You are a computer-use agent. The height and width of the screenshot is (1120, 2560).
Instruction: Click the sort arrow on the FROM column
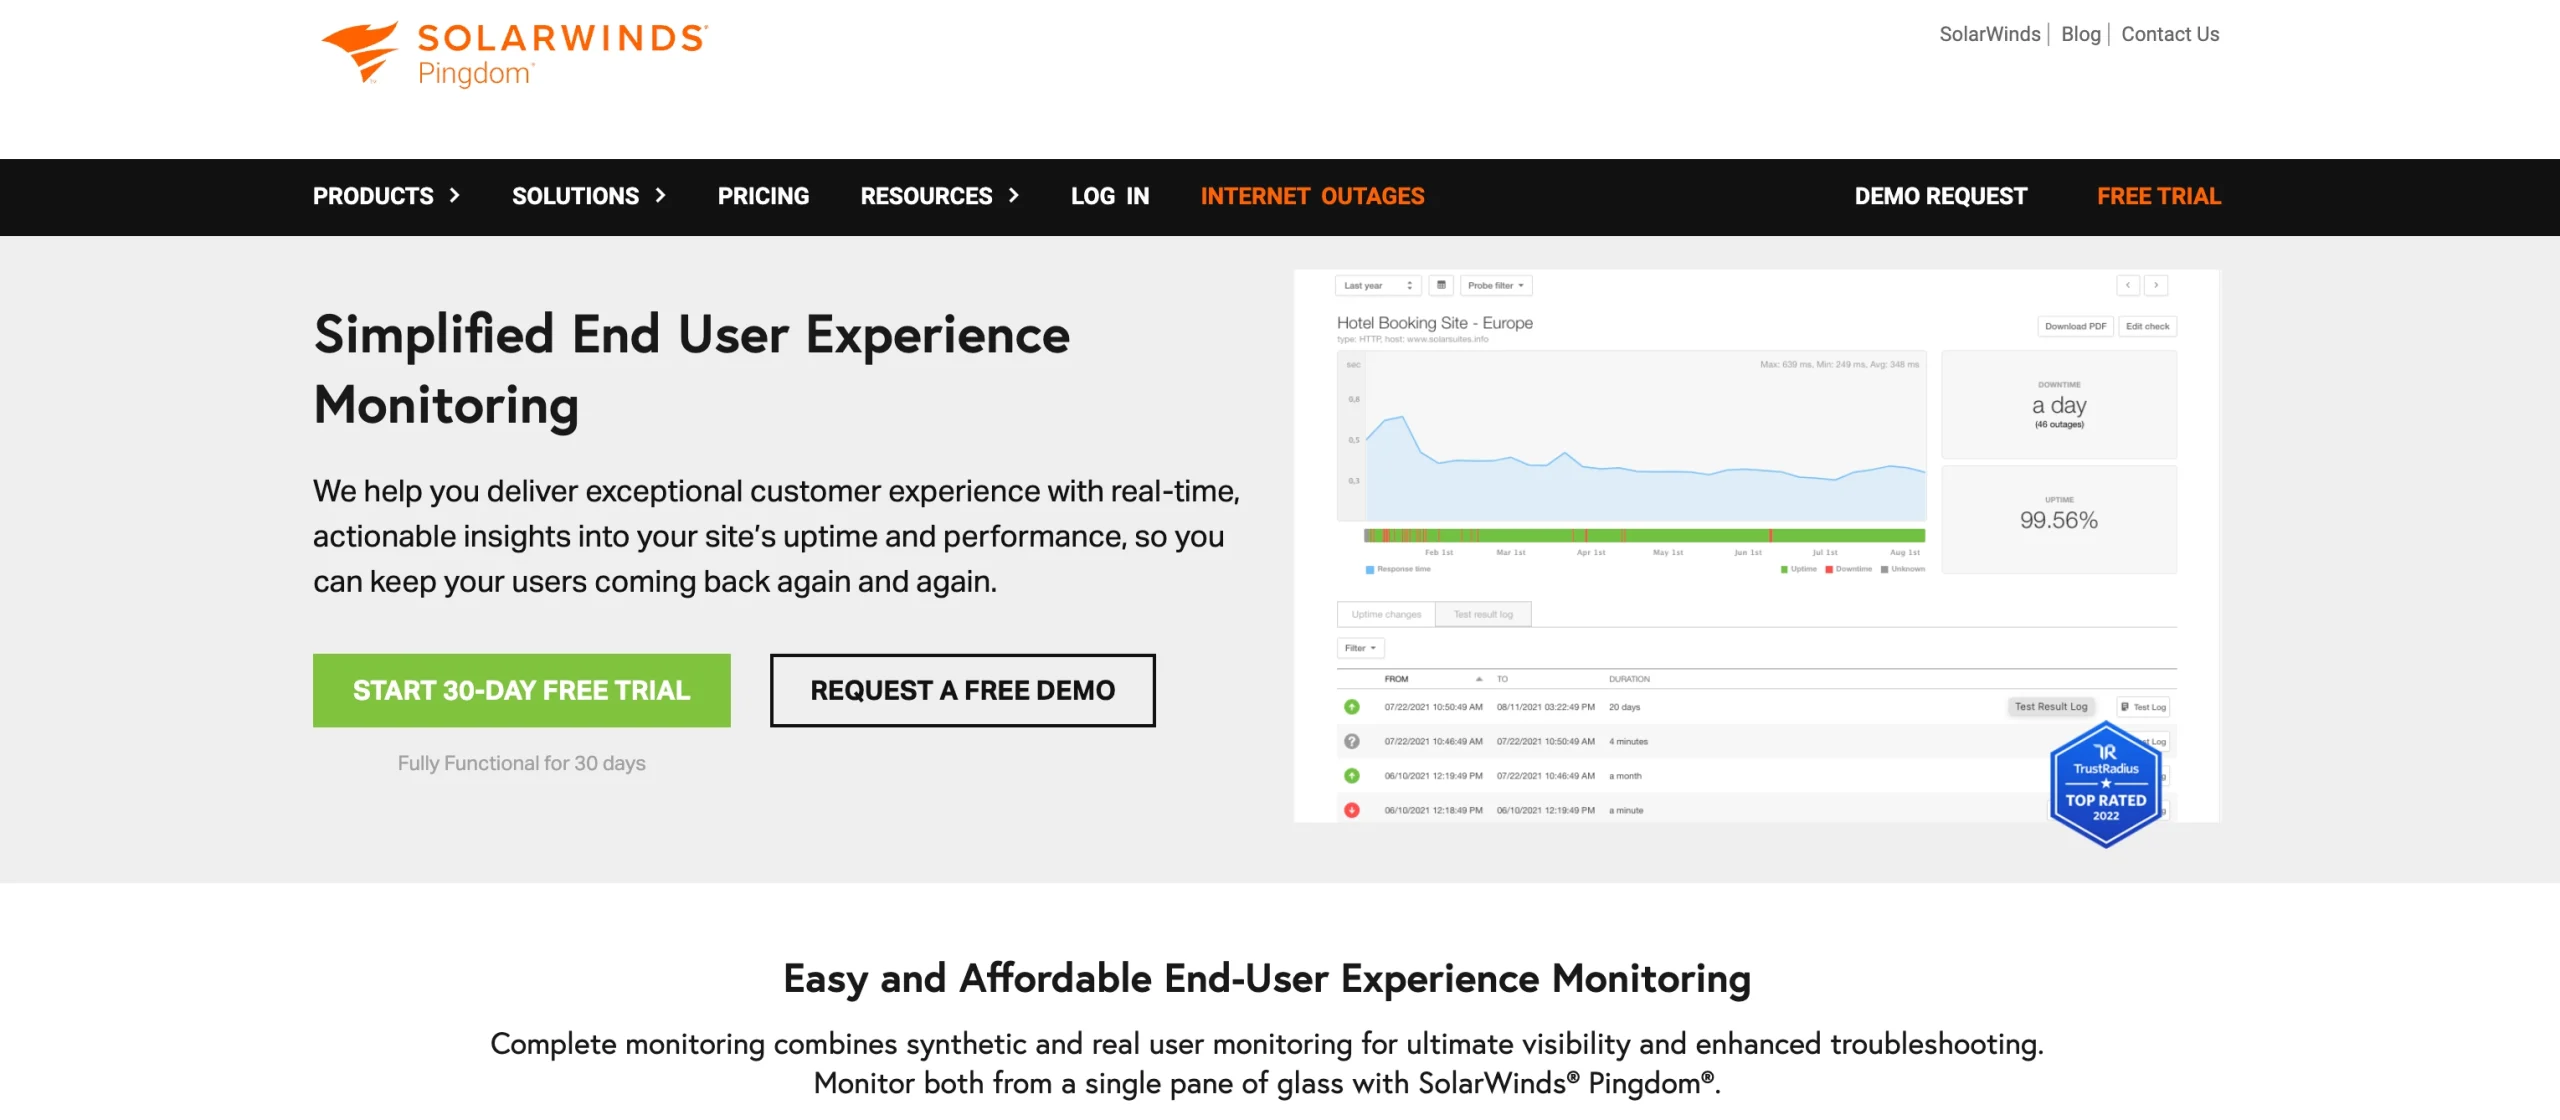pos(1479,679)
